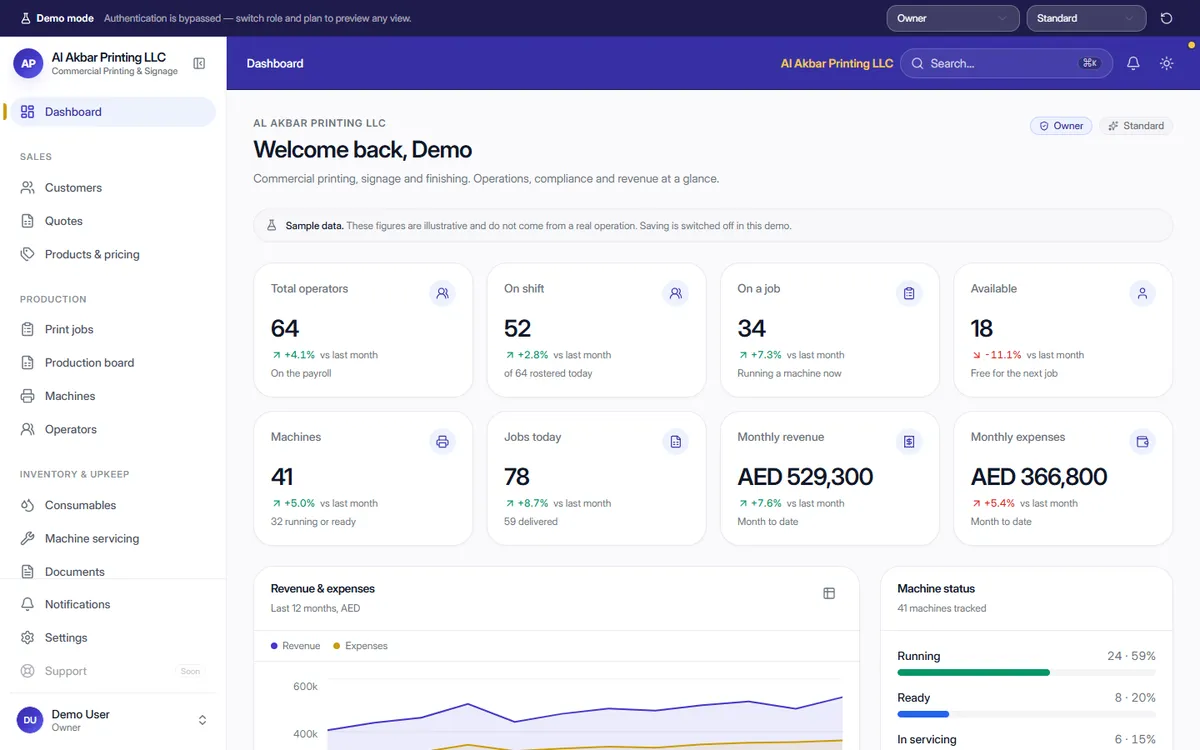1200x750 pixels.
Task: Click the Customers people icon in sidebar
Action: (x=27, y=188)
